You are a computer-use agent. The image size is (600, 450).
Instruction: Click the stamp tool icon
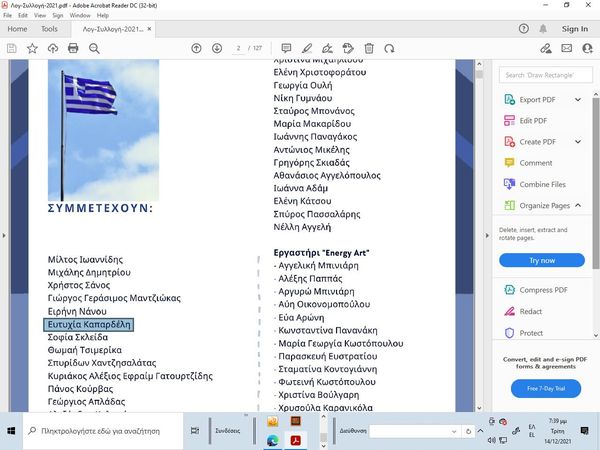point(348,48)
